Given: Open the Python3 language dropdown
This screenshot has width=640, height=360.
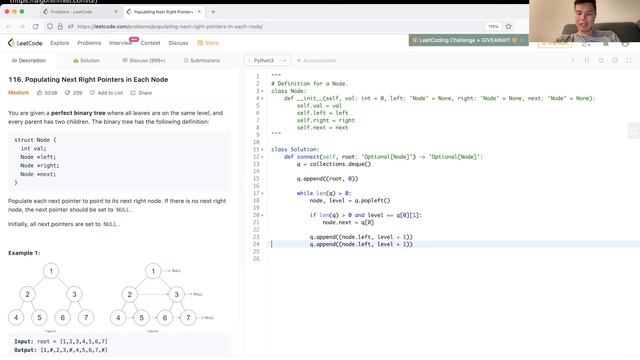Looking at the screenshot, I should (x=268, y=60).
